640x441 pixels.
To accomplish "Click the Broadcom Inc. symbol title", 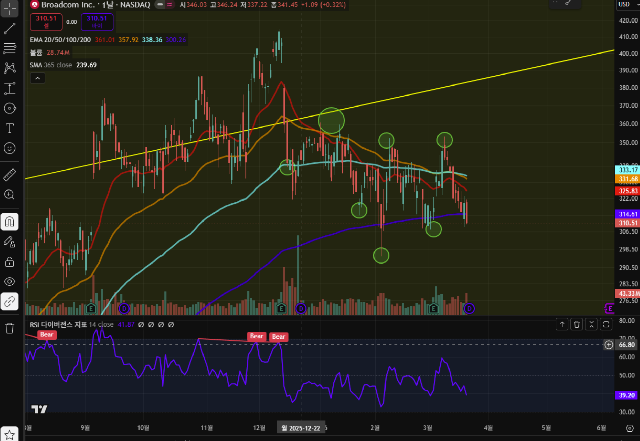I will point(68,5).
